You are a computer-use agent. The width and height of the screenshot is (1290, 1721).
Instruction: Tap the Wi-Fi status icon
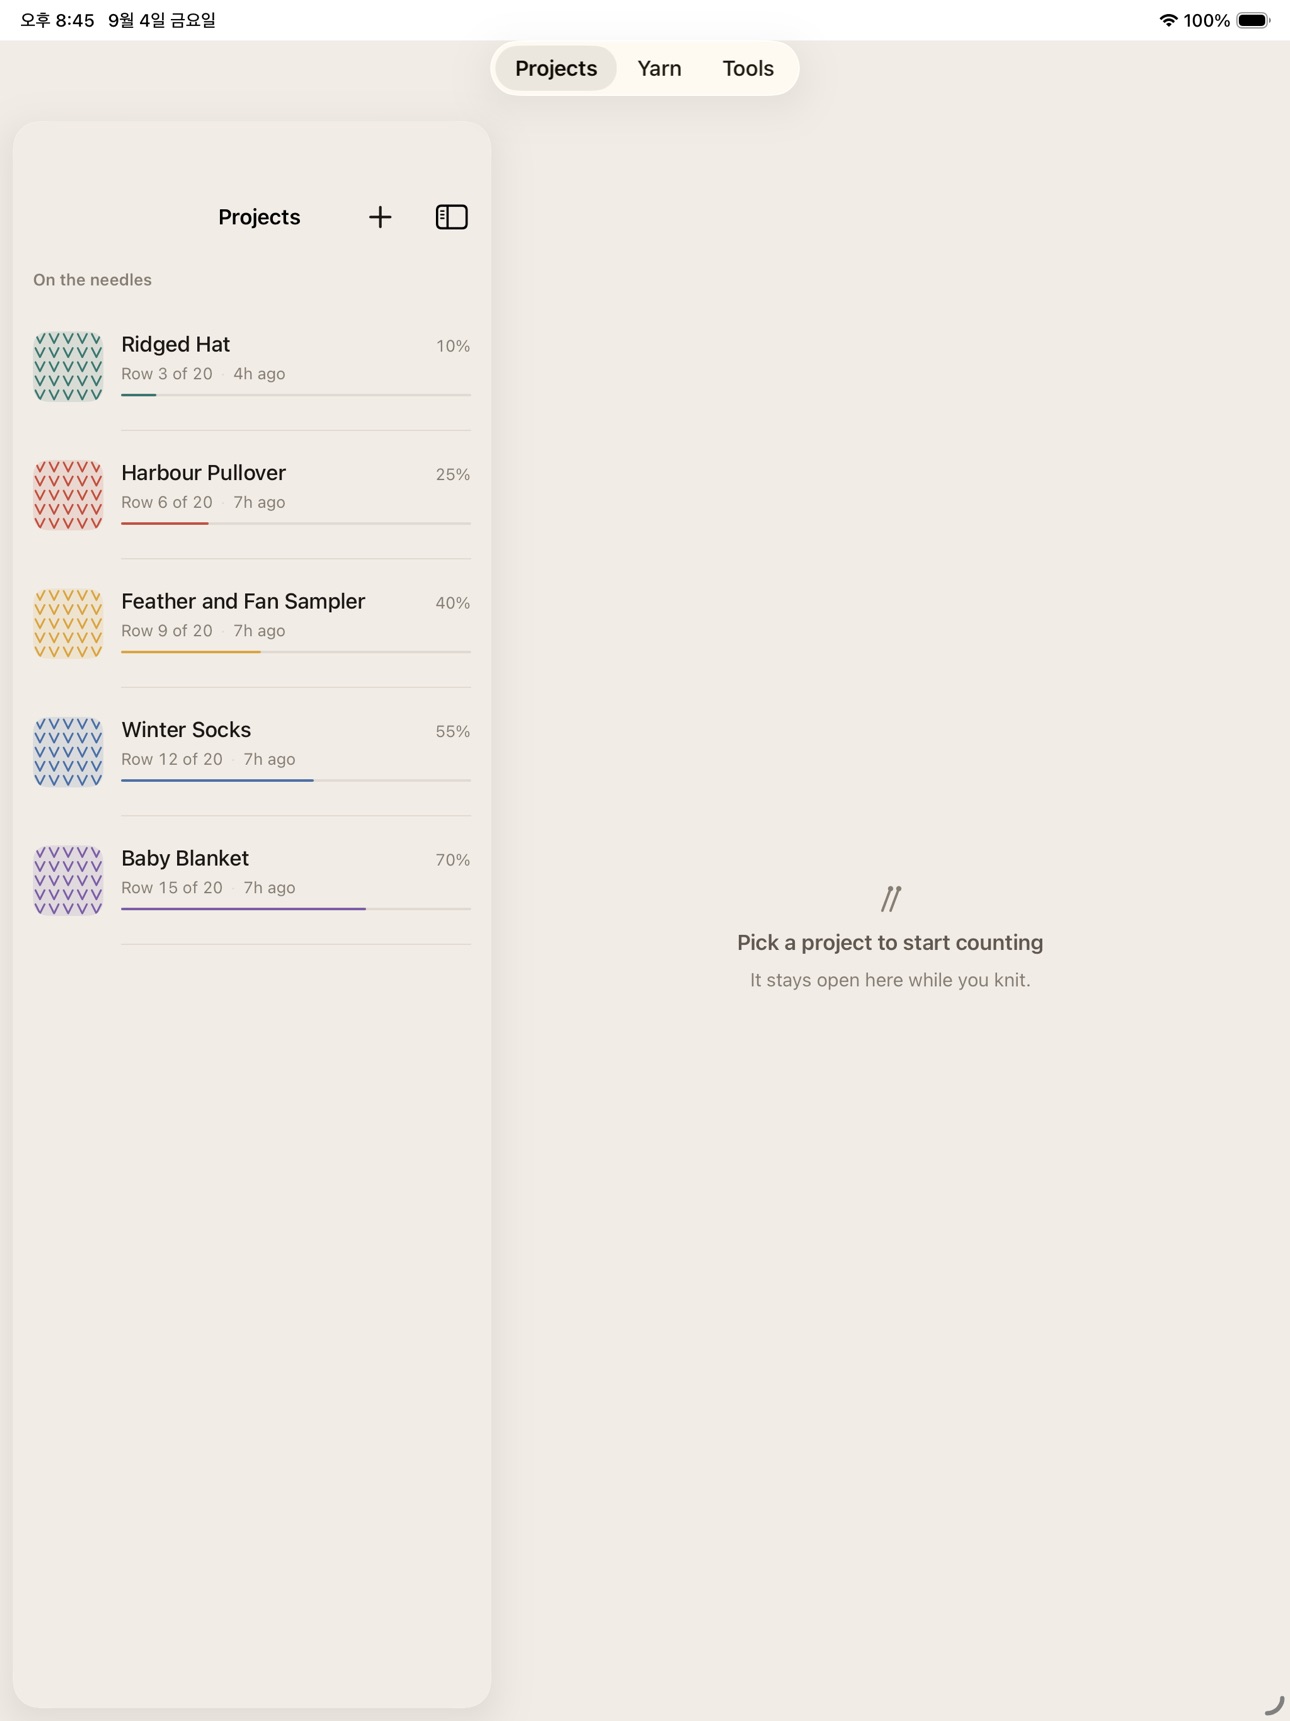coord(1168,20)
